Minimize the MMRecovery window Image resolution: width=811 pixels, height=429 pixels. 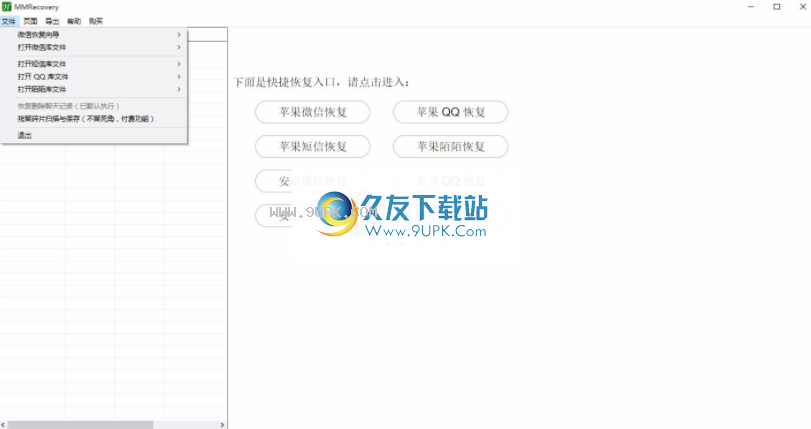[751, 7]
